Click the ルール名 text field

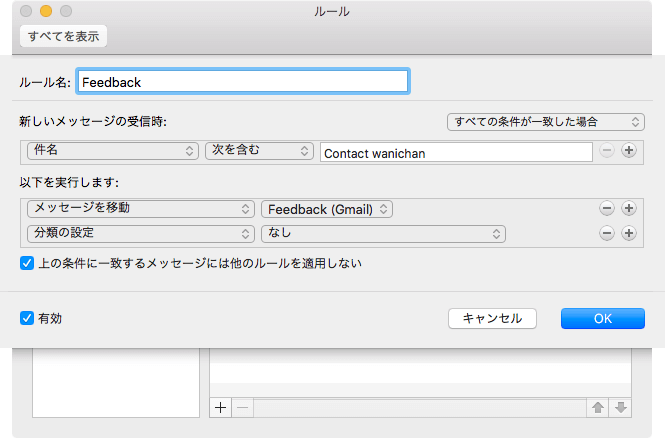coord(243,81)
